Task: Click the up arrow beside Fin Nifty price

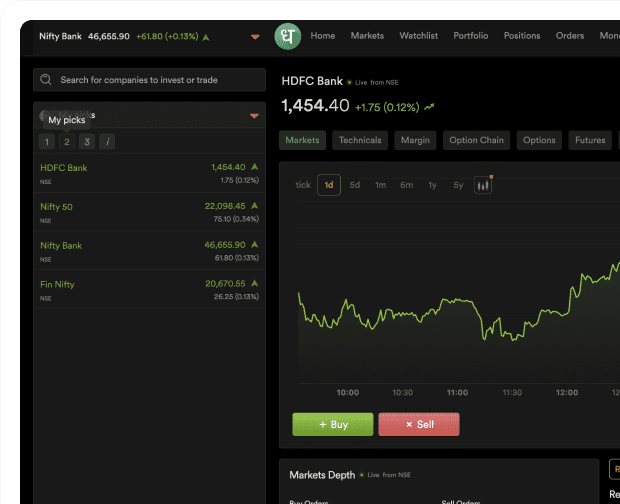Action: [255, 283]
